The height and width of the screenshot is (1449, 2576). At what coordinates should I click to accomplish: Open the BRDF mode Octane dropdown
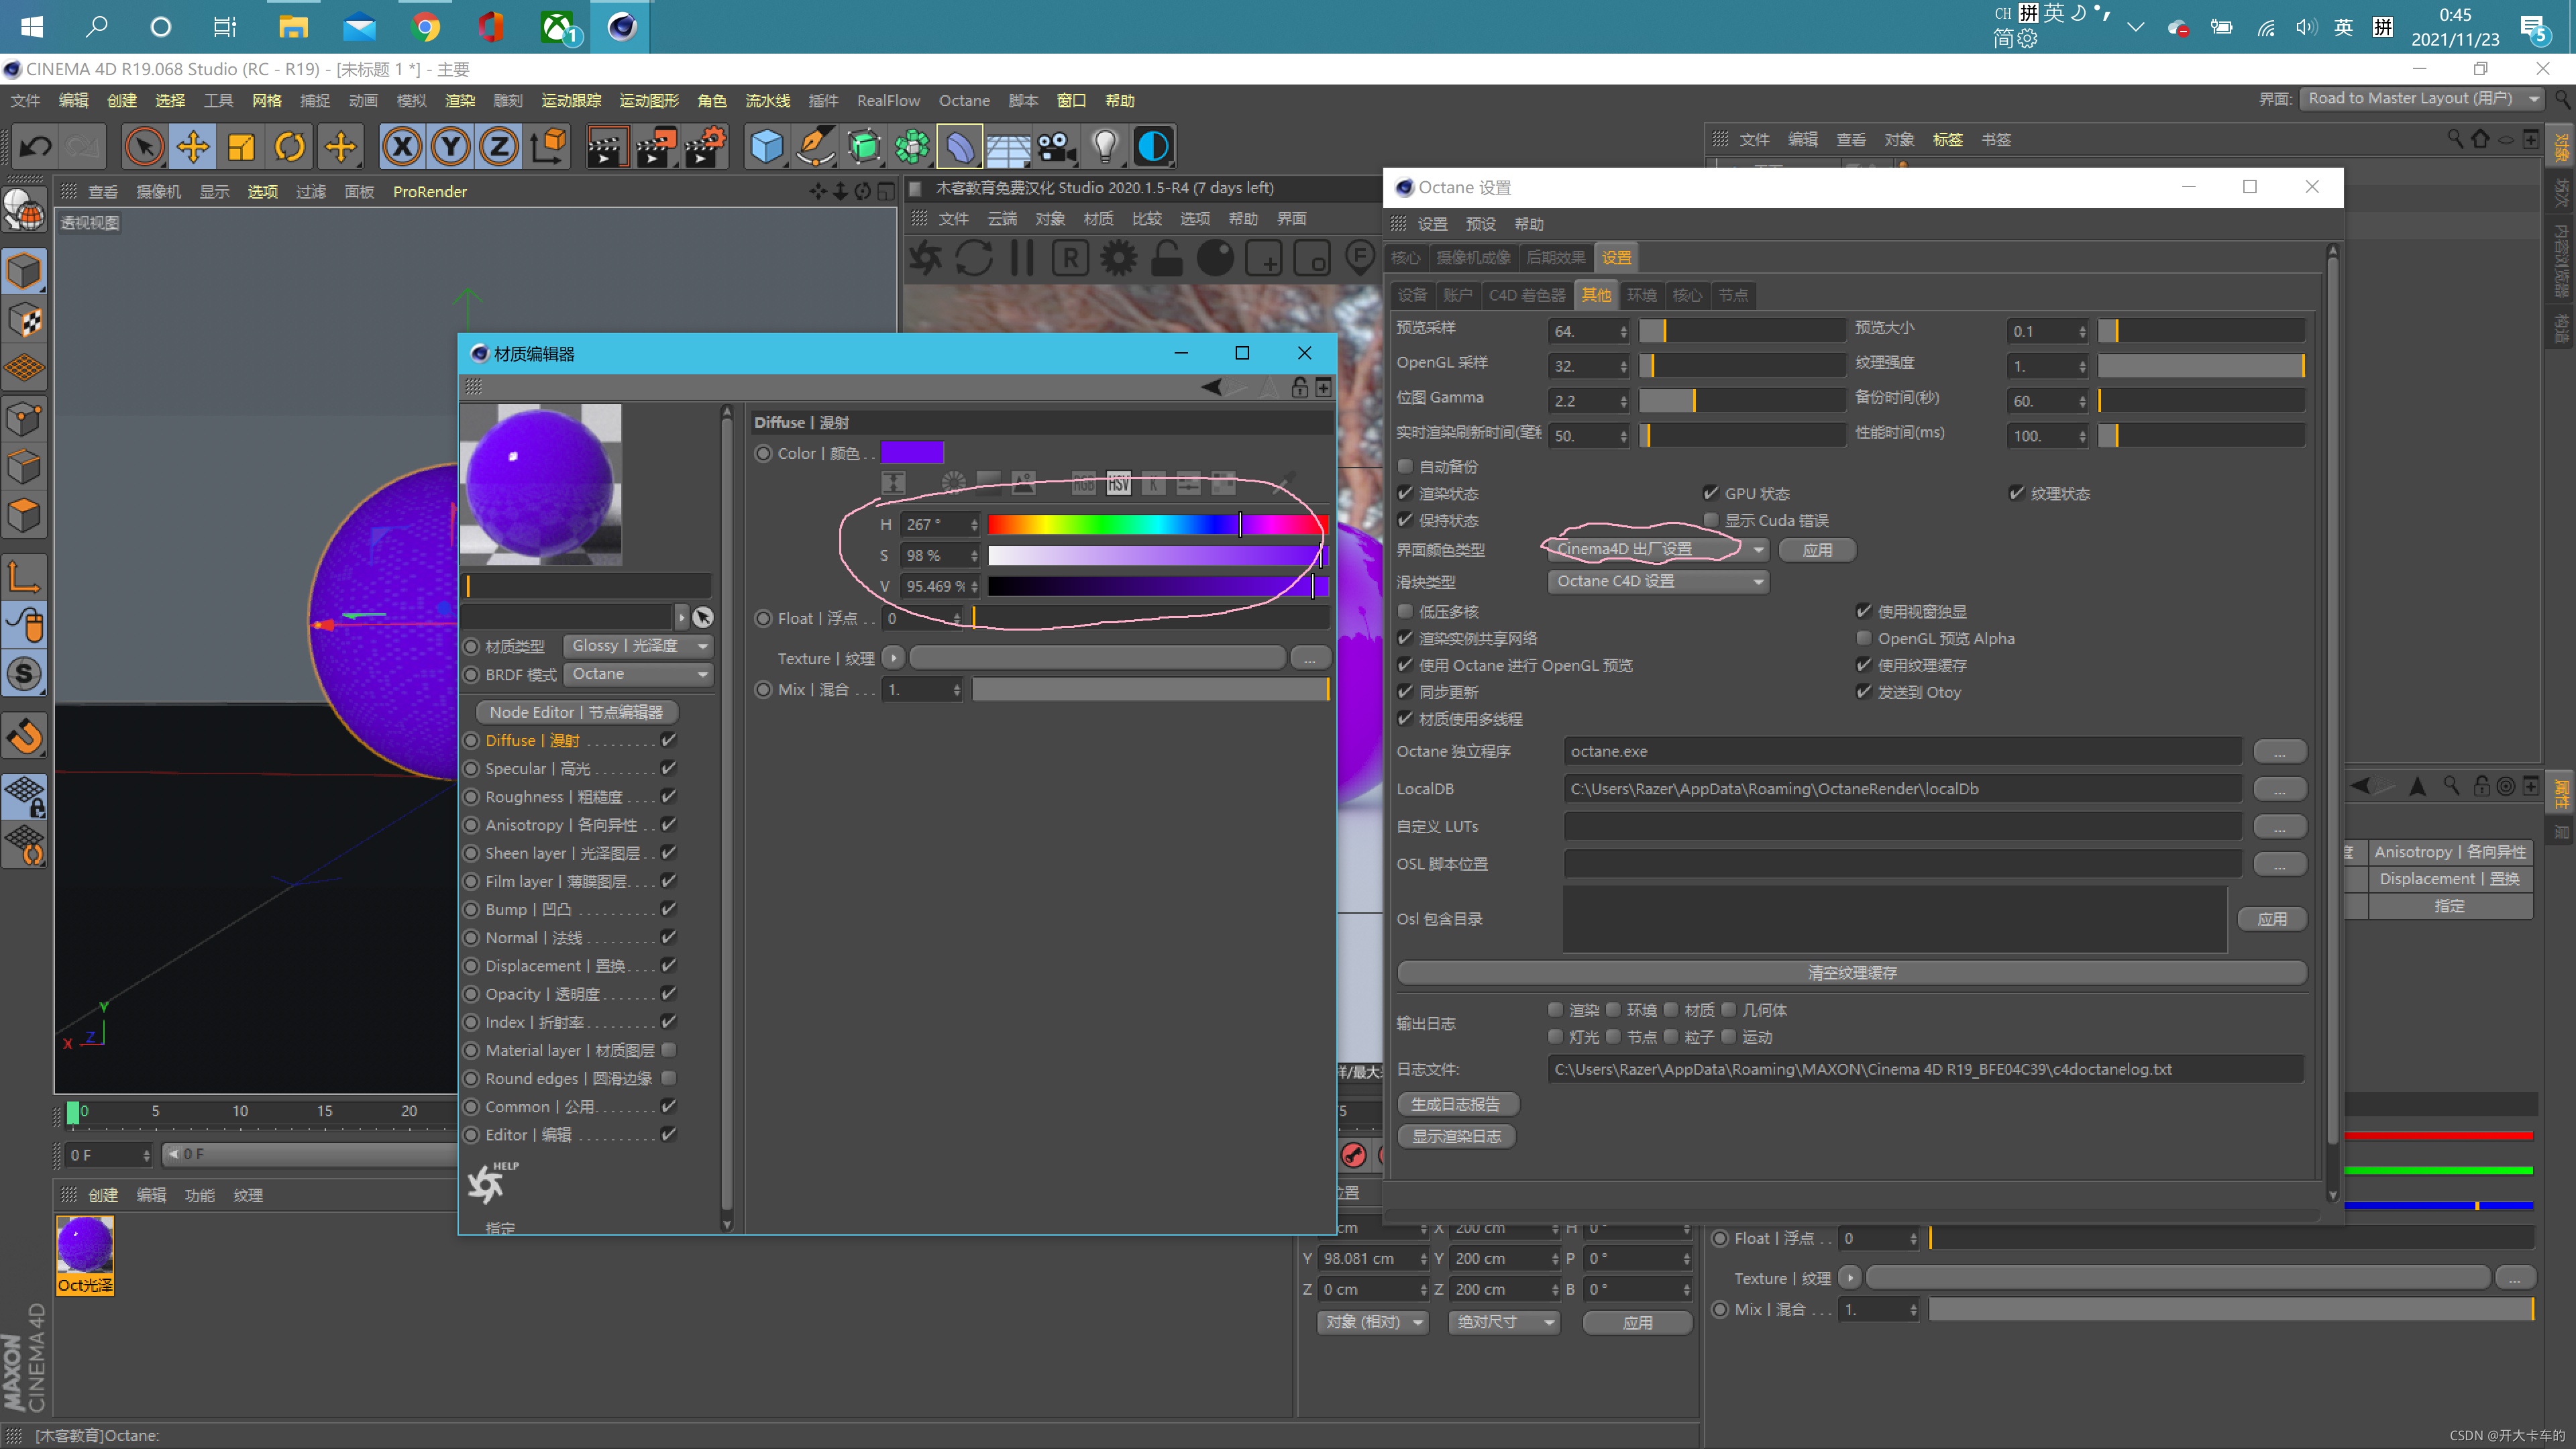pyautogui.click(x=638, y=674)
